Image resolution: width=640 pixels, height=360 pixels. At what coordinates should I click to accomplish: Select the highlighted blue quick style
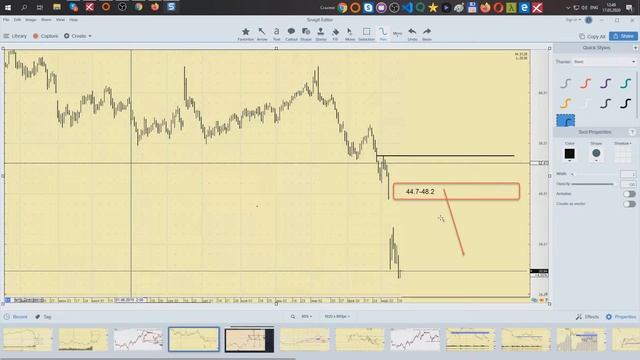coord(565,120)
